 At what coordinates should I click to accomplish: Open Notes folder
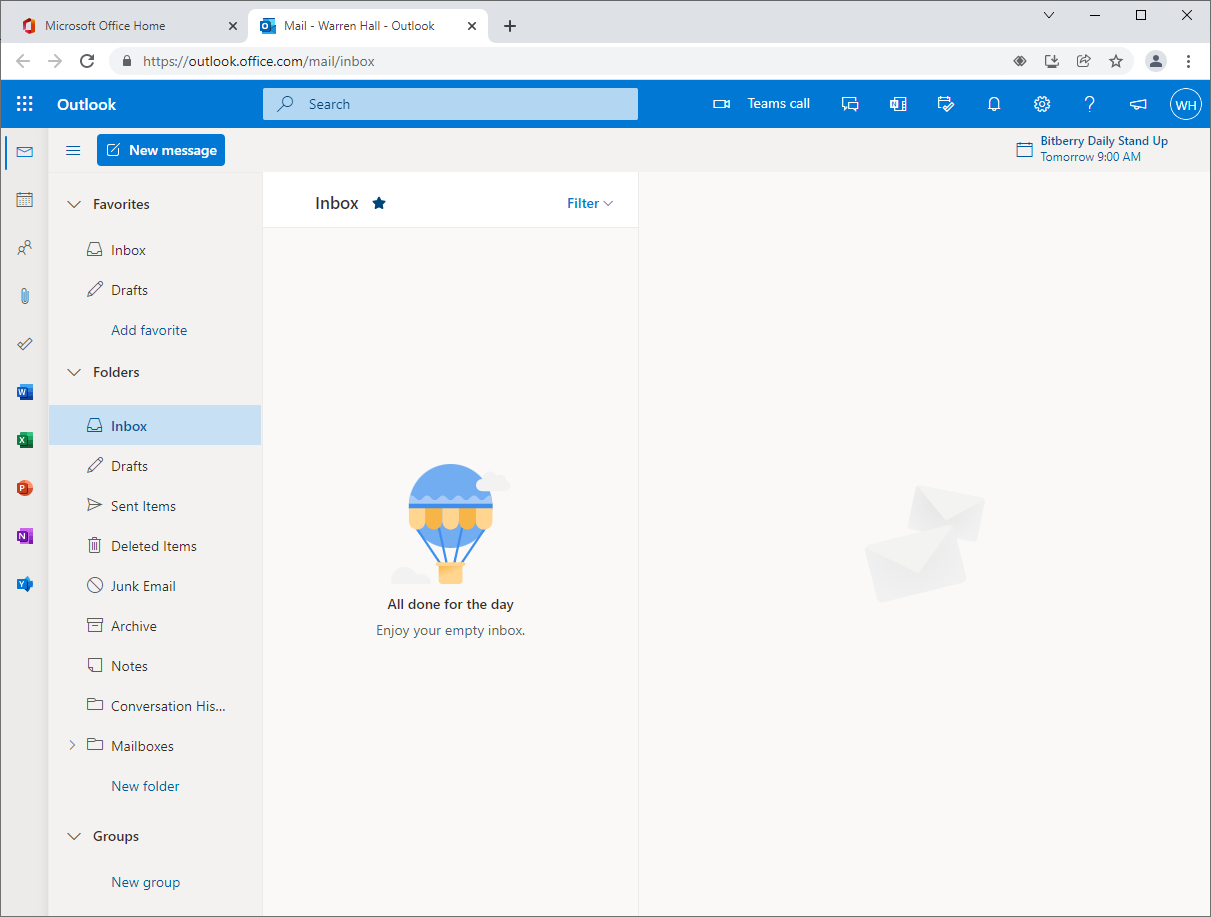click(x=155, y=666)
